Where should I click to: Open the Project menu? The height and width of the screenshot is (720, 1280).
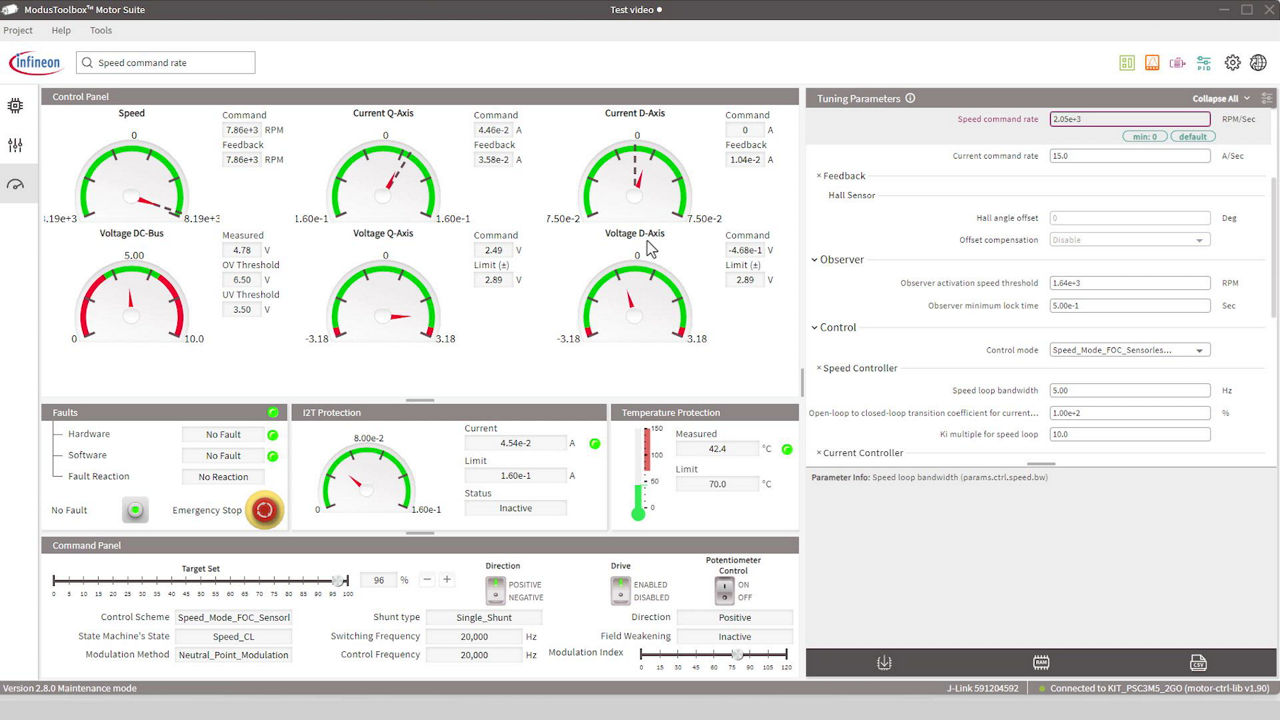point(18,31)
